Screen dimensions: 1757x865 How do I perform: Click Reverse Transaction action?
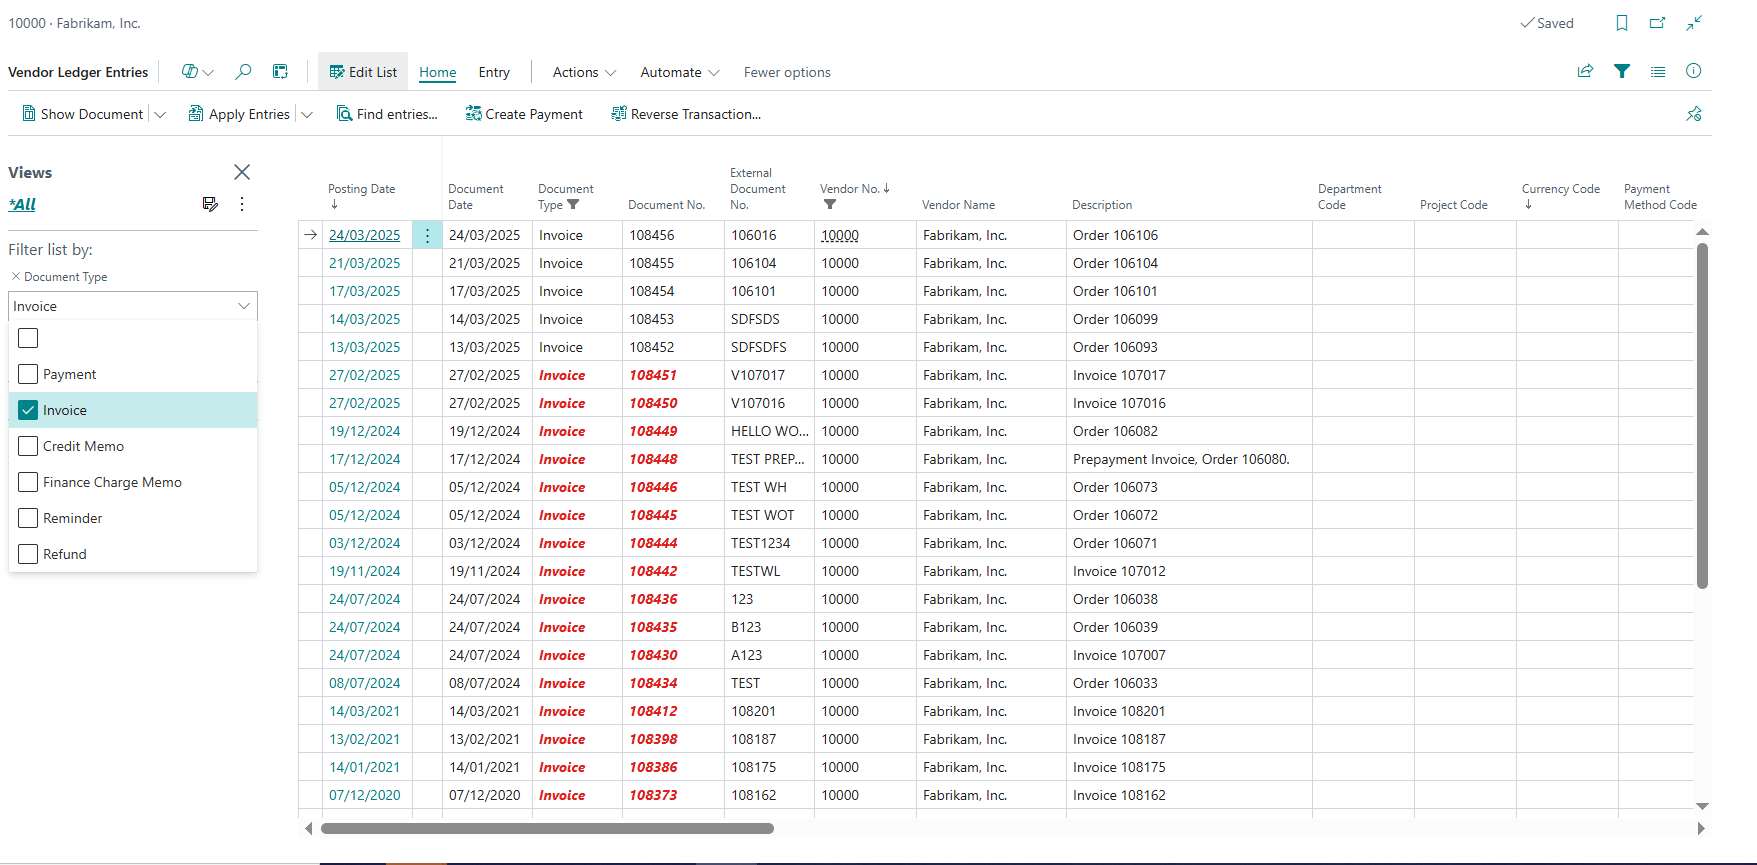pyautogui.click(x=686, y=114)
